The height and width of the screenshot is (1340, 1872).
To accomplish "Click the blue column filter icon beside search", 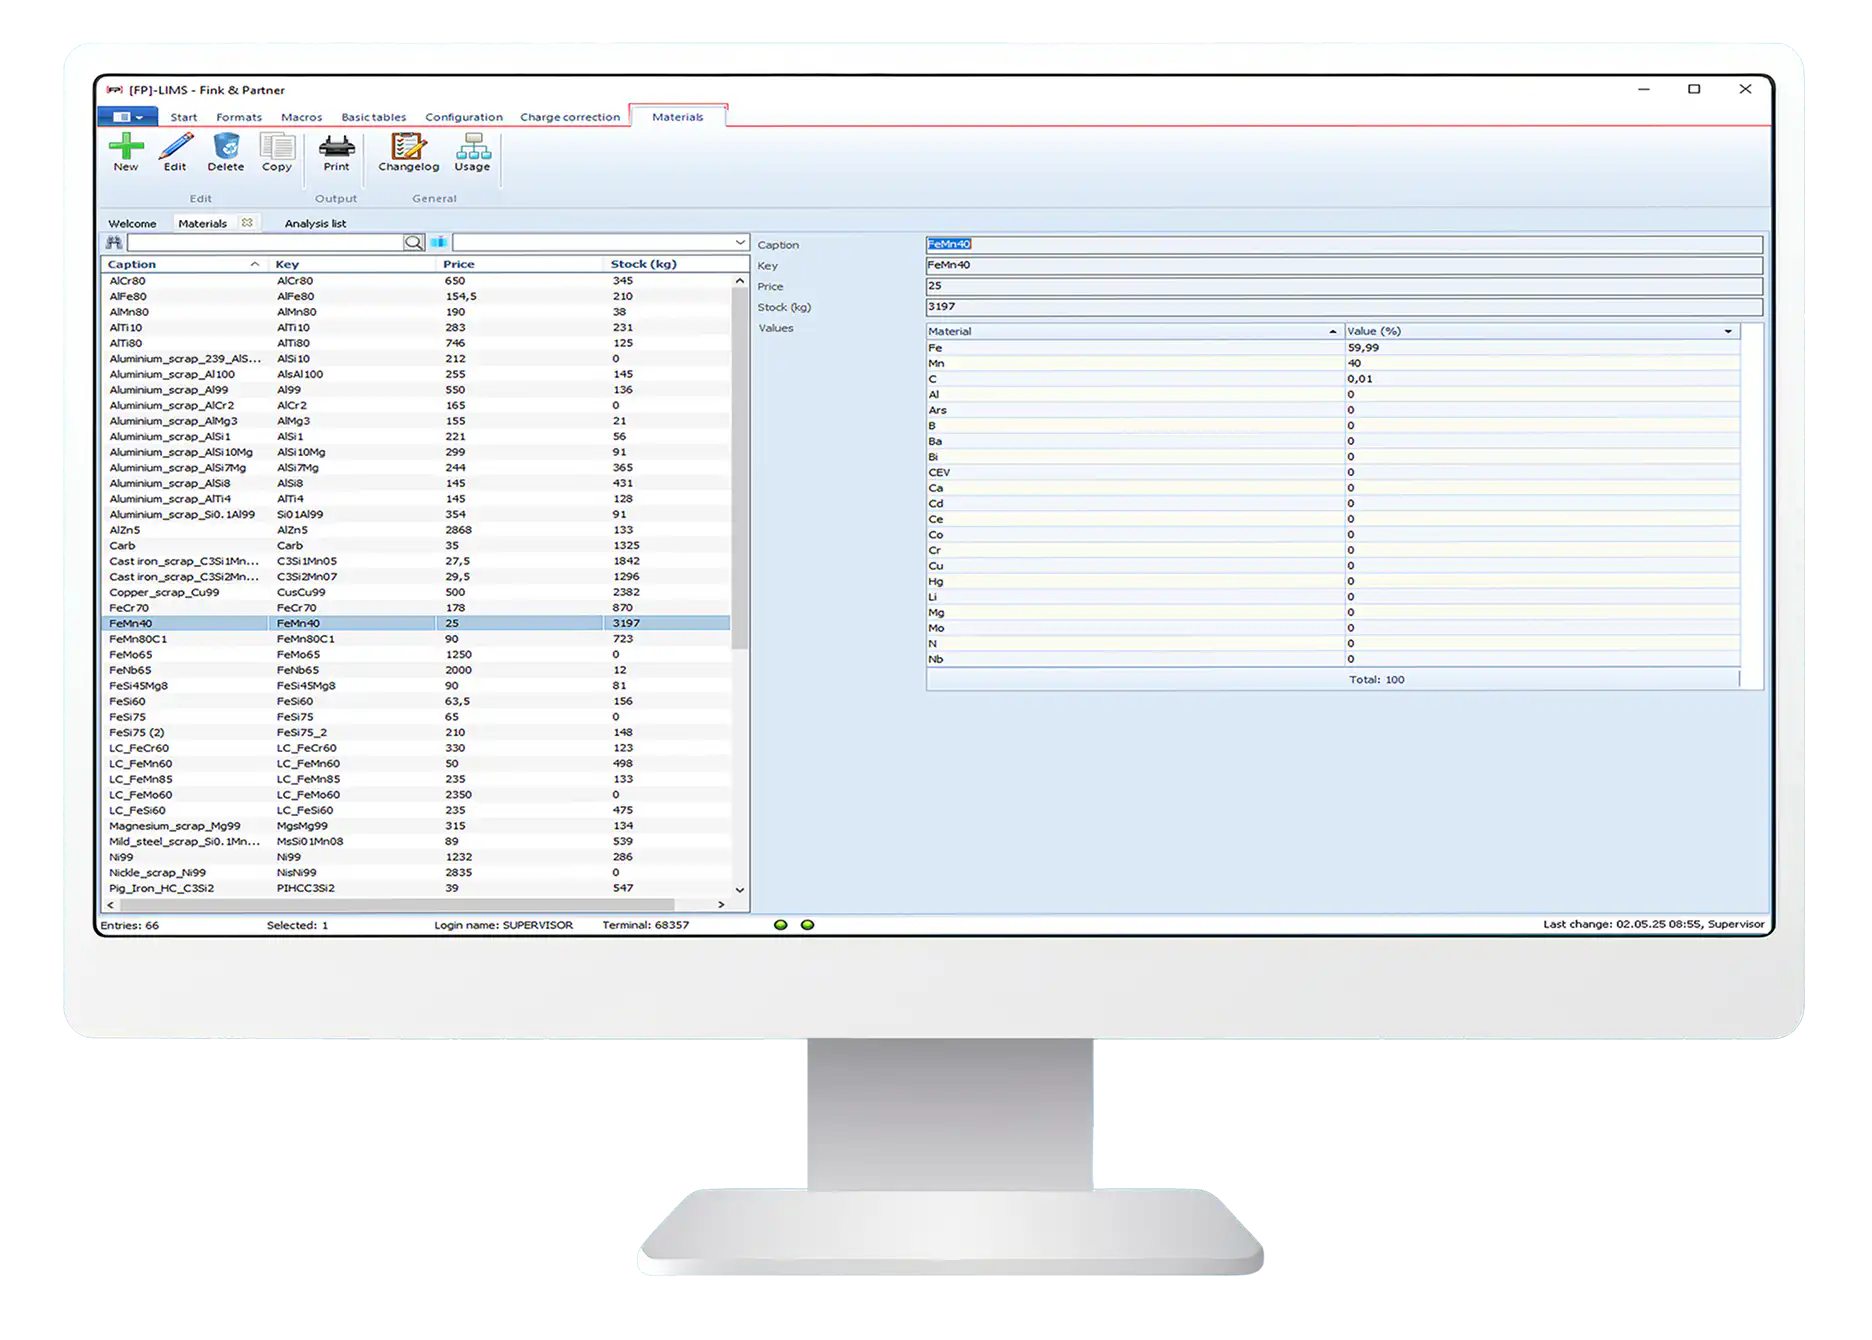I will tap(439, 242).
